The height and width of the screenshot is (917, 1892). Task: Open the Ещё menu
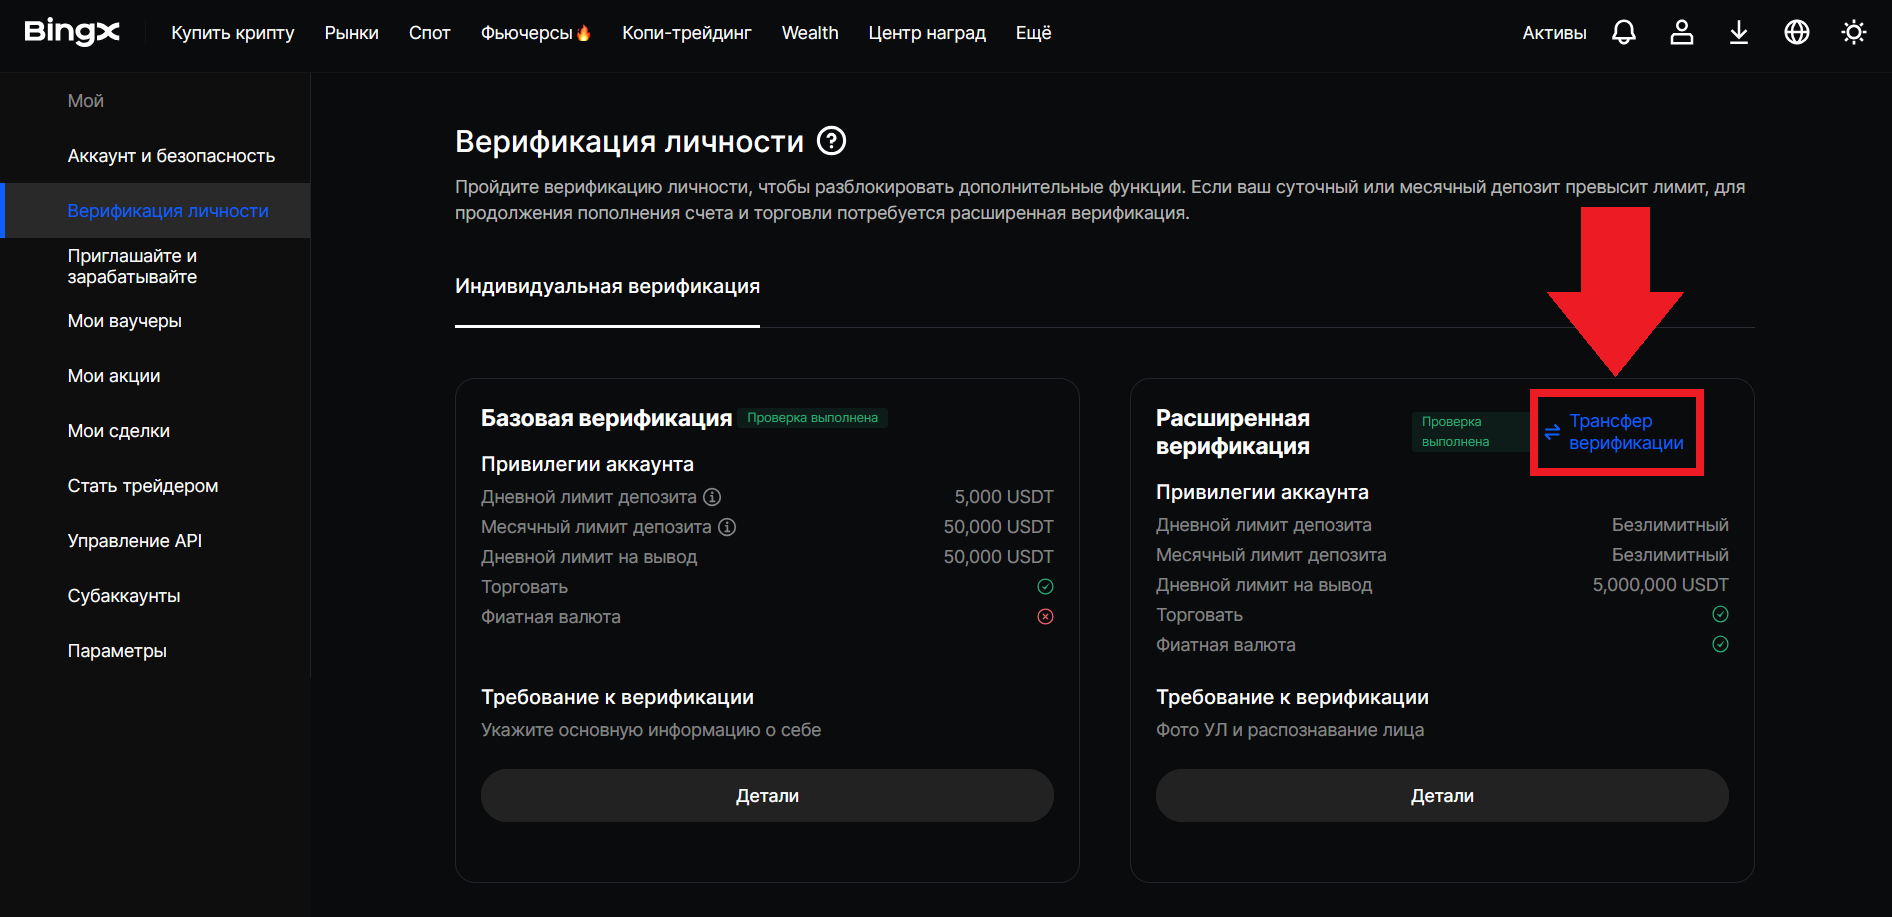click(x=1033, y=33)
